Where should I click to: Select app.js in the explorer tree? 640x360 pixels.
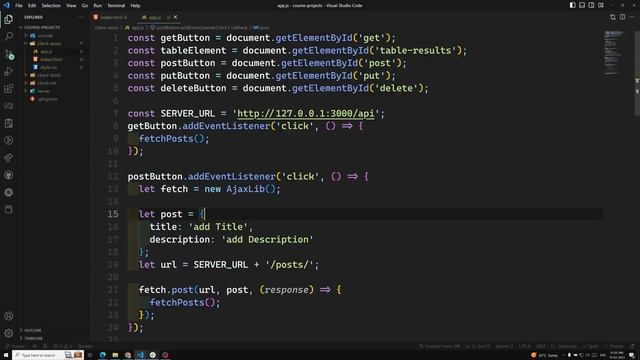(46, 51)
